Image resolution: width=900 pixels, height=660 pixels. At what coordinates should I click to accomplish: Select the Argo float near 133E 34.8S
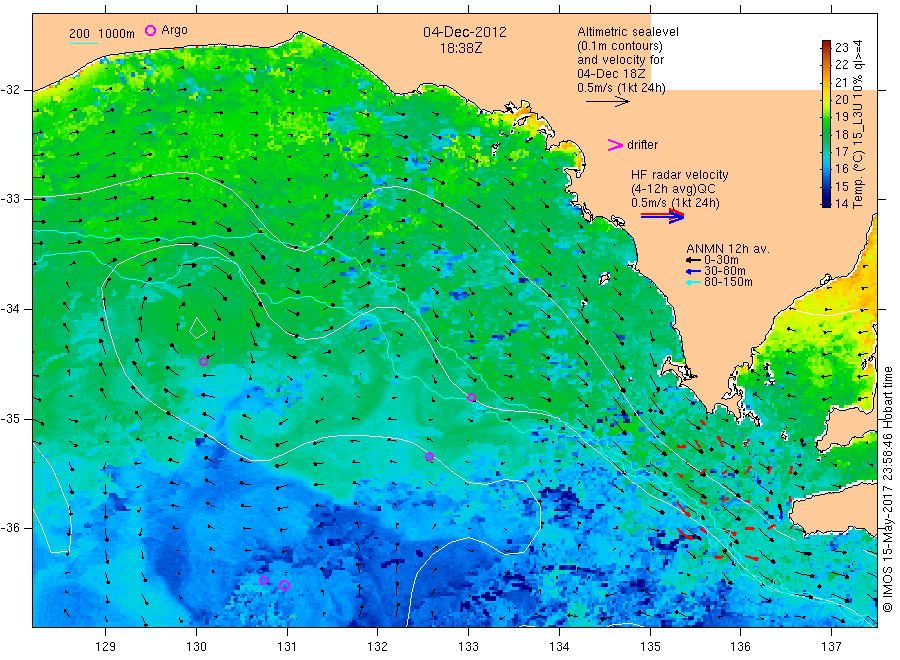471,397
